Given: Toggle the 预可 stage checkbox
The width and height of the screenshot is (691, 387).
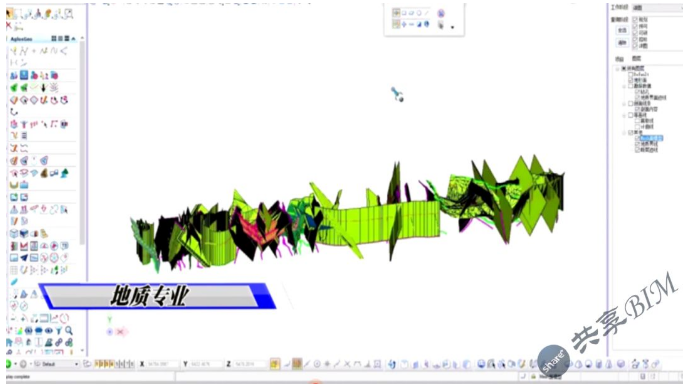Looking at the screenshot, I should tap(635, 26).
